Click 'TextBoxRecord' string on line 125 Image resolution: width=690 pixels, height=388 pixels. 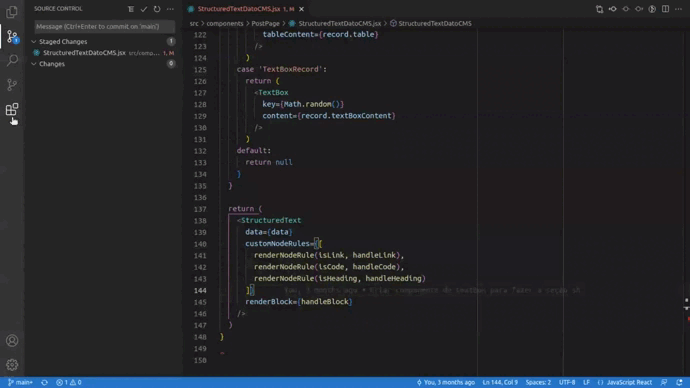pos(290,70)
